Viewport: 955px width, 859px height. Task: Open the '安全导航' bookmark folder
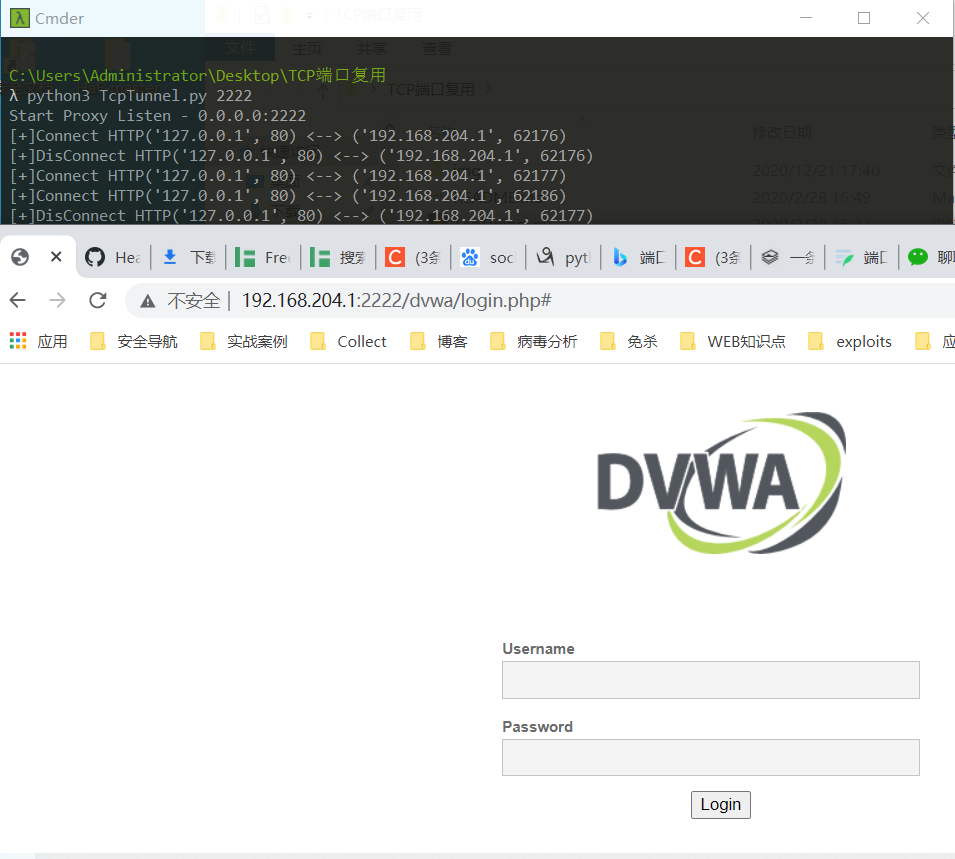click(x=134, y=341)
